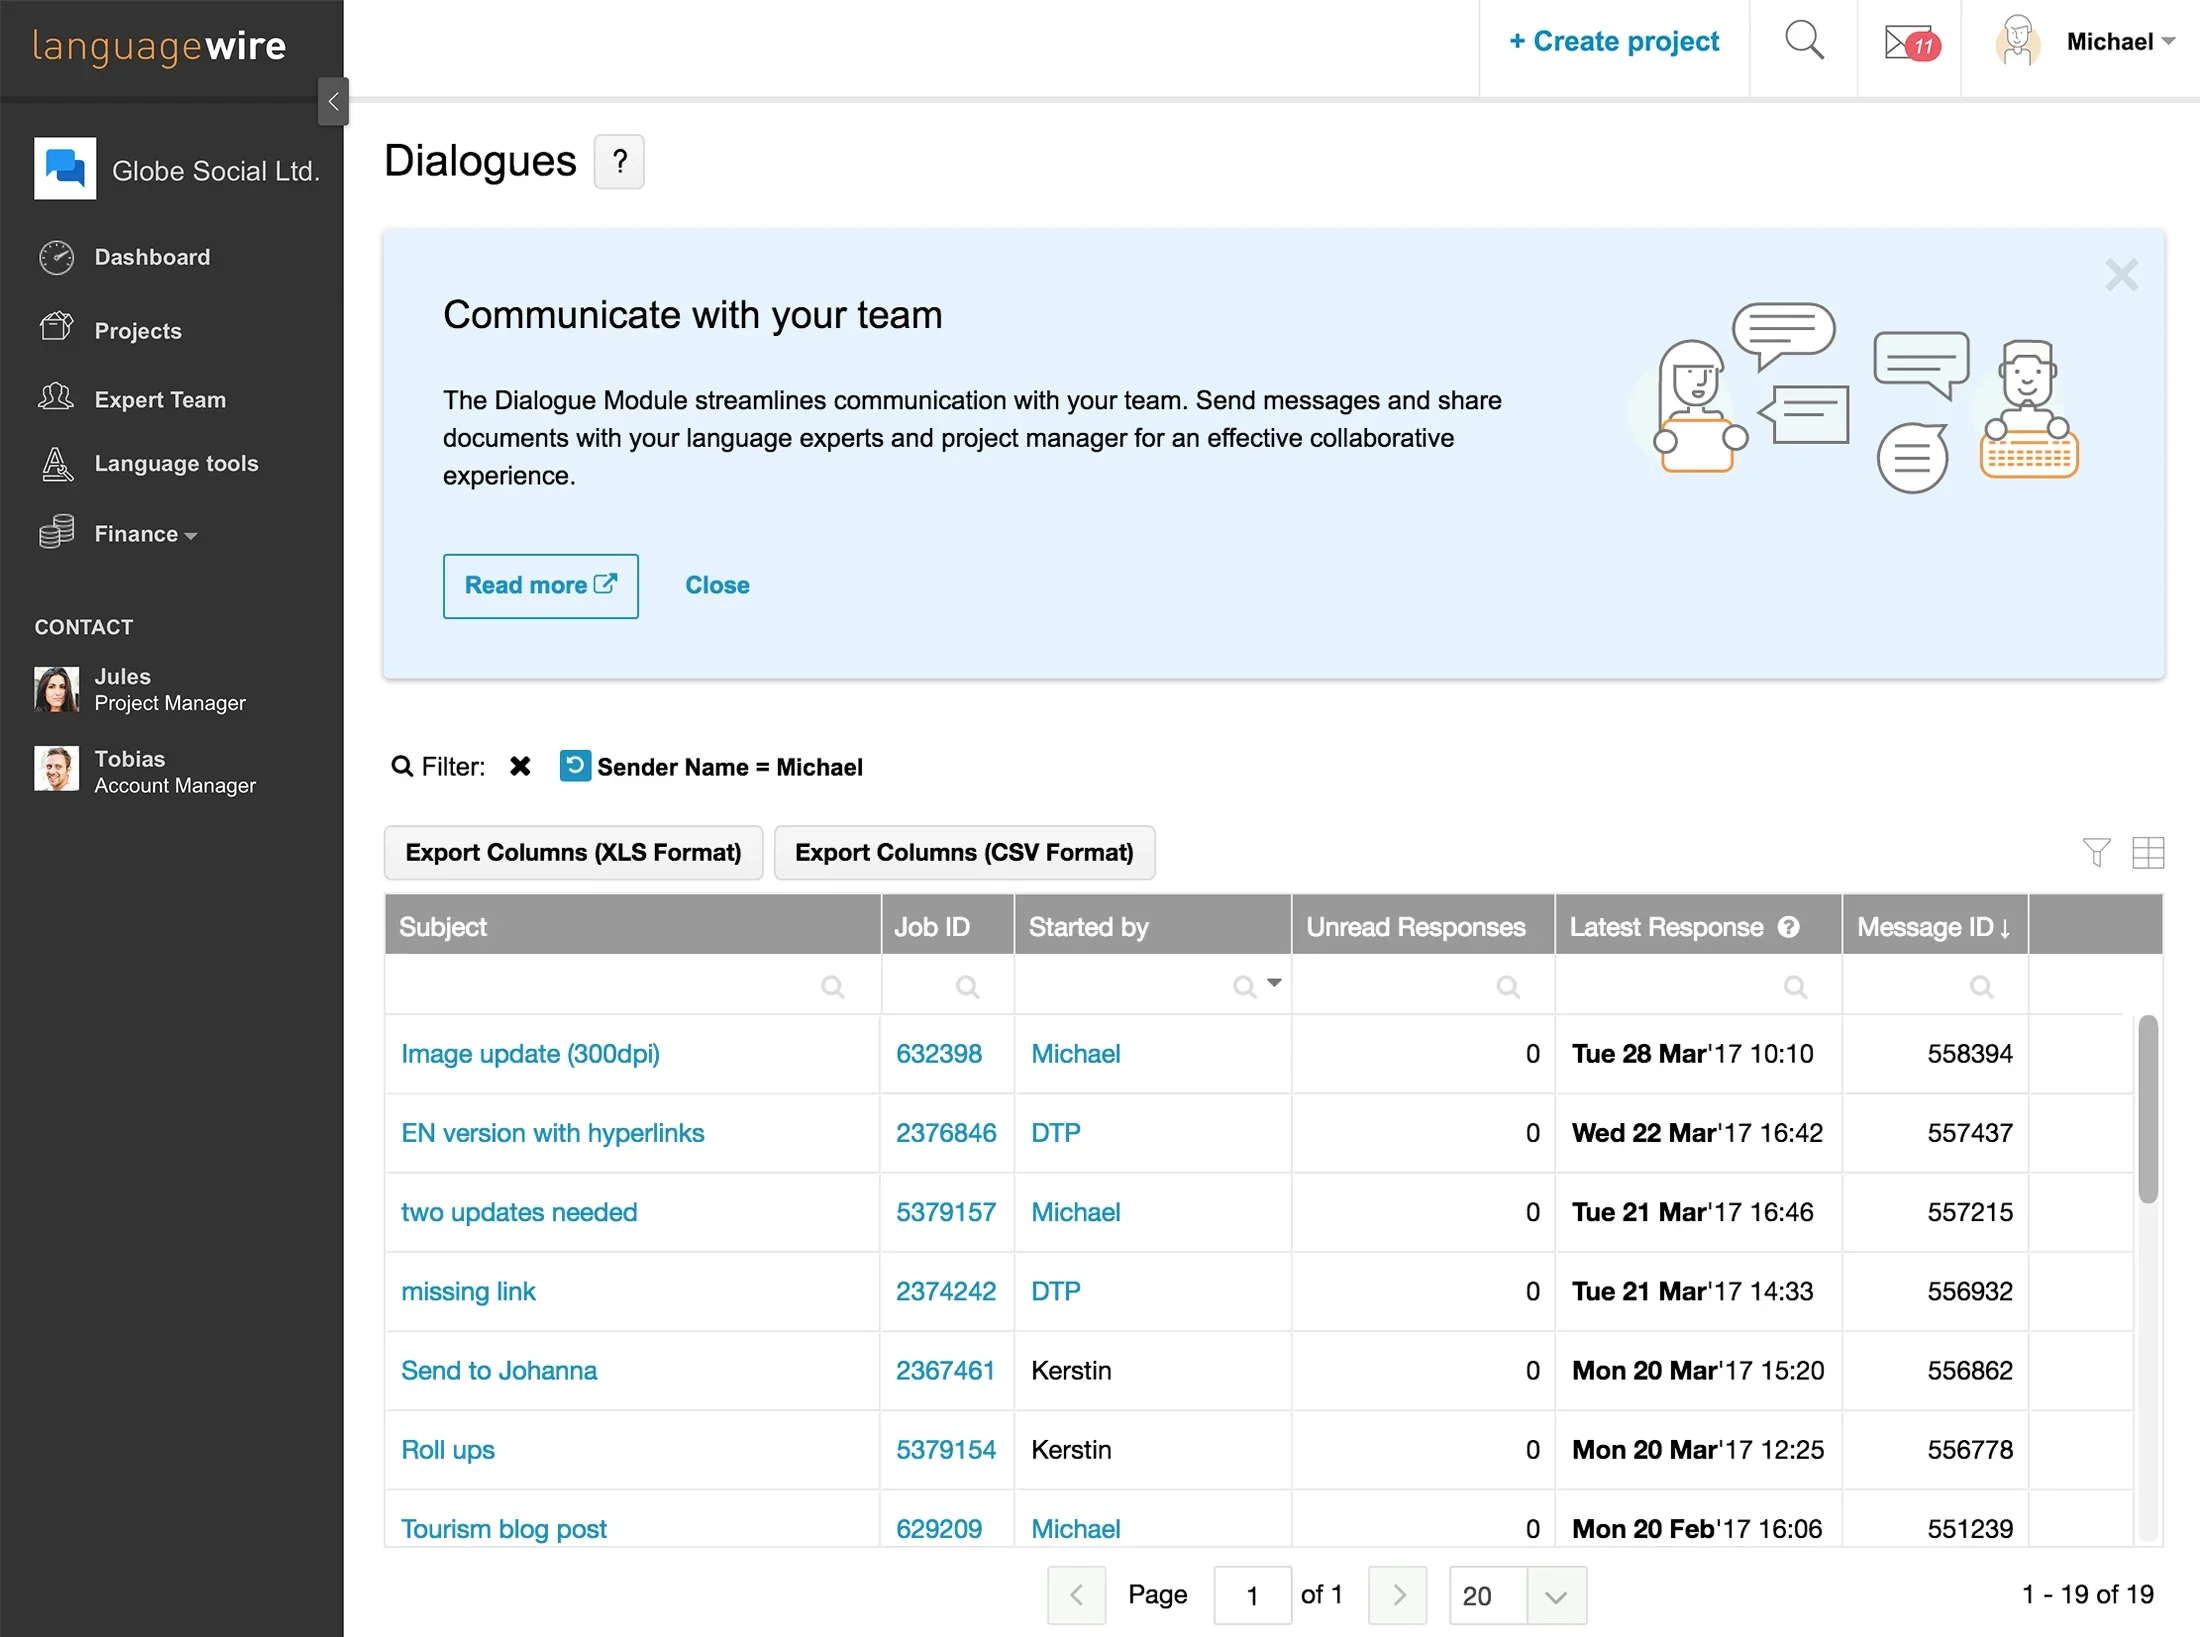Click the table filter funnel icon
Image resolution: width=2200 pixels, height=1637 pixels.
[2096, 853]
